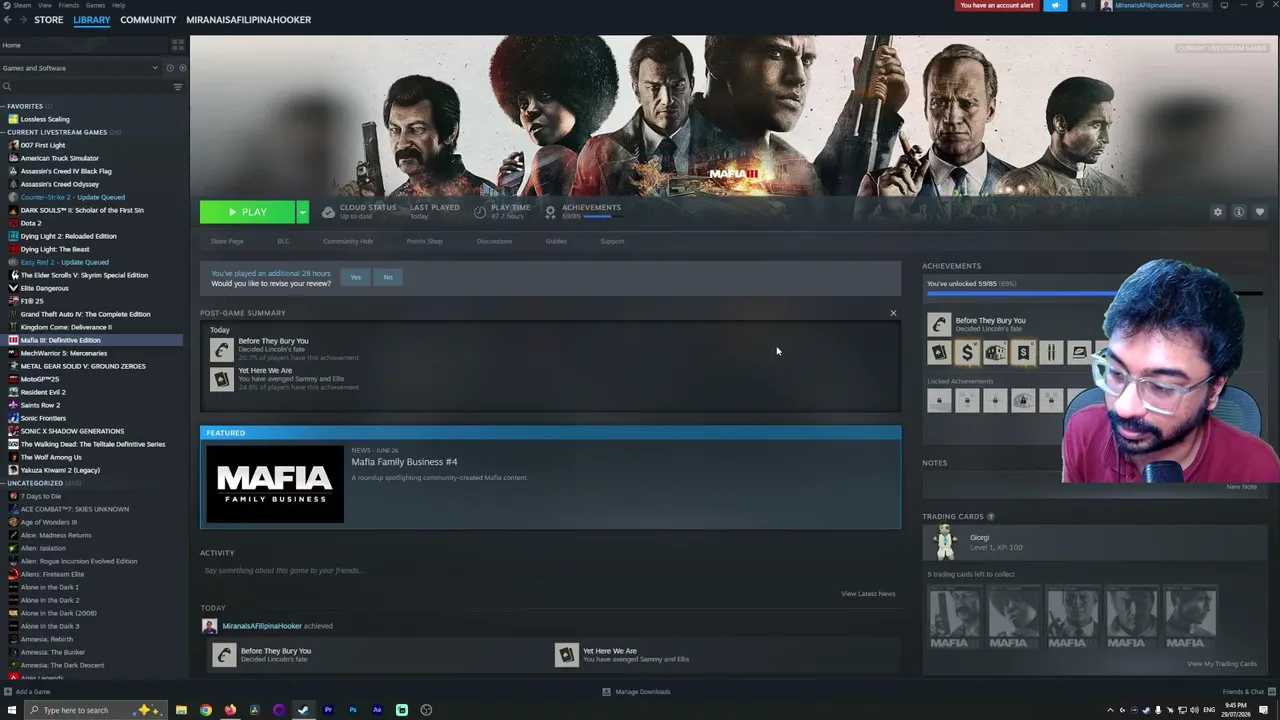Screen dimensions: 1280x720
Task: Open Play button options dropdown arrow
Action: tap(302, 212)
